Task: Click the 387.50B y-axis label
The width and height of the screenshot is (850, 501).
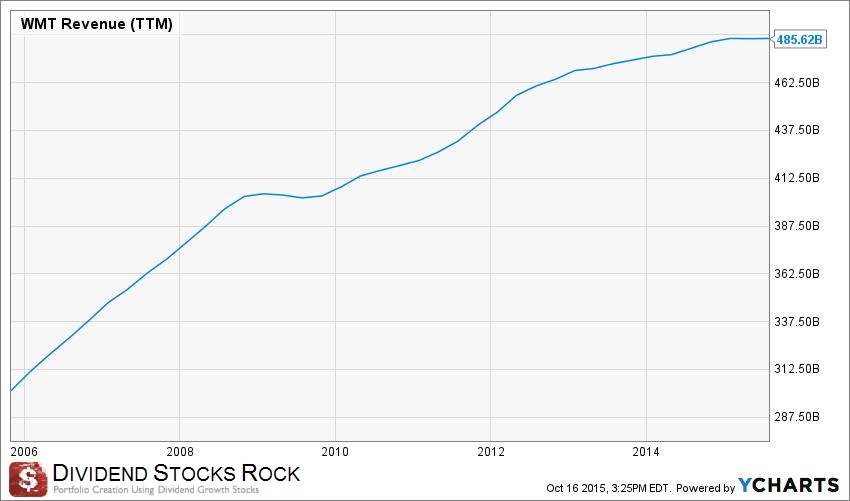Action: [x=798, y=226]
